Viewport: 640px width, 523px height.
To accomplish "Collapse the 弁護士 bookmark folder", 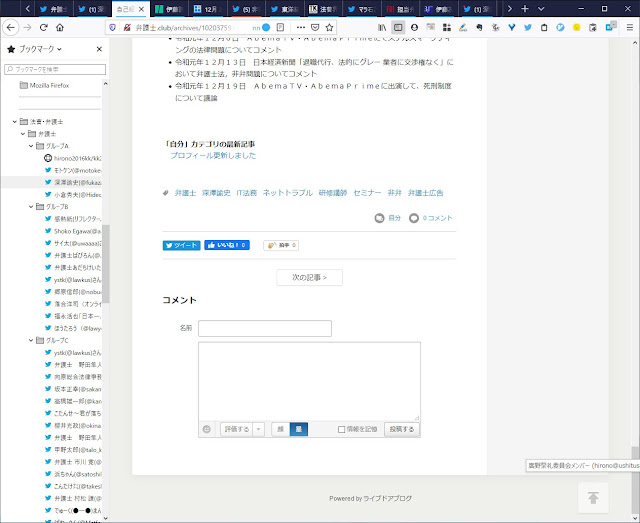I will pyautogui.click(x=23, y=134).
